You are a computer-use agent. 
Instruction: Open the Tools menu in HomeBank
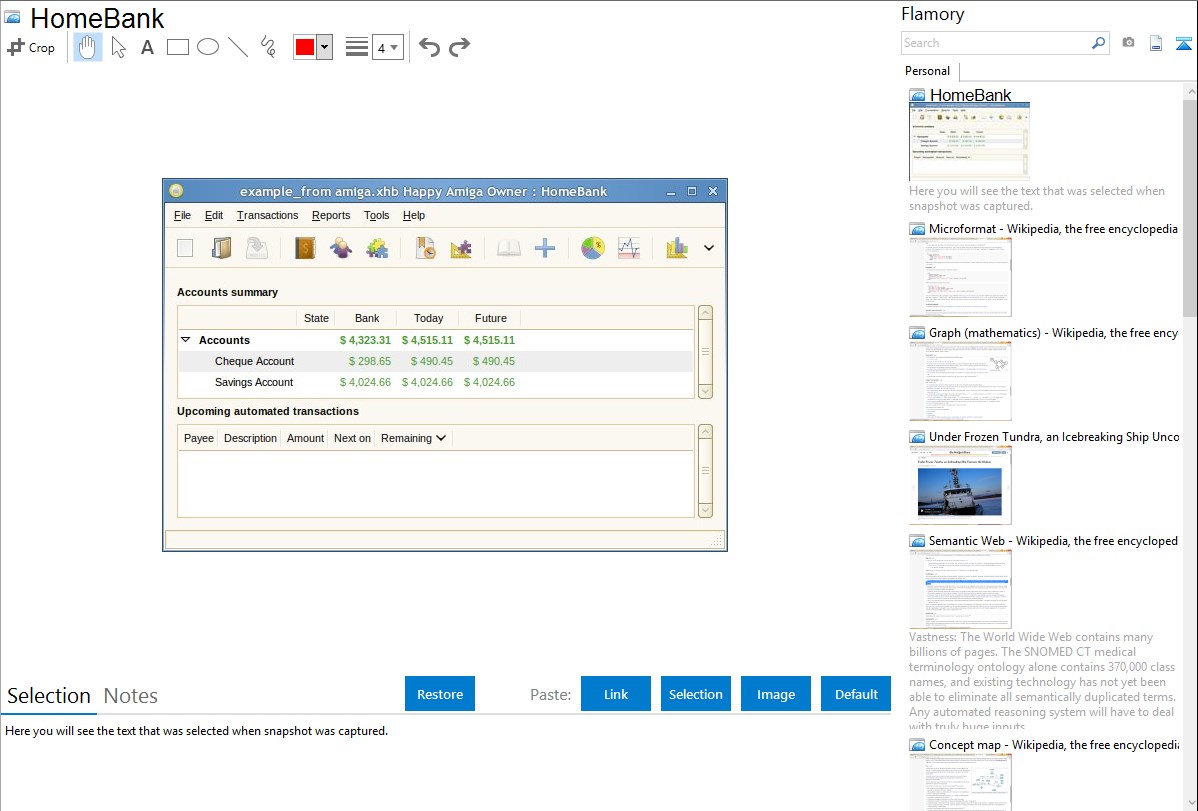377,216
